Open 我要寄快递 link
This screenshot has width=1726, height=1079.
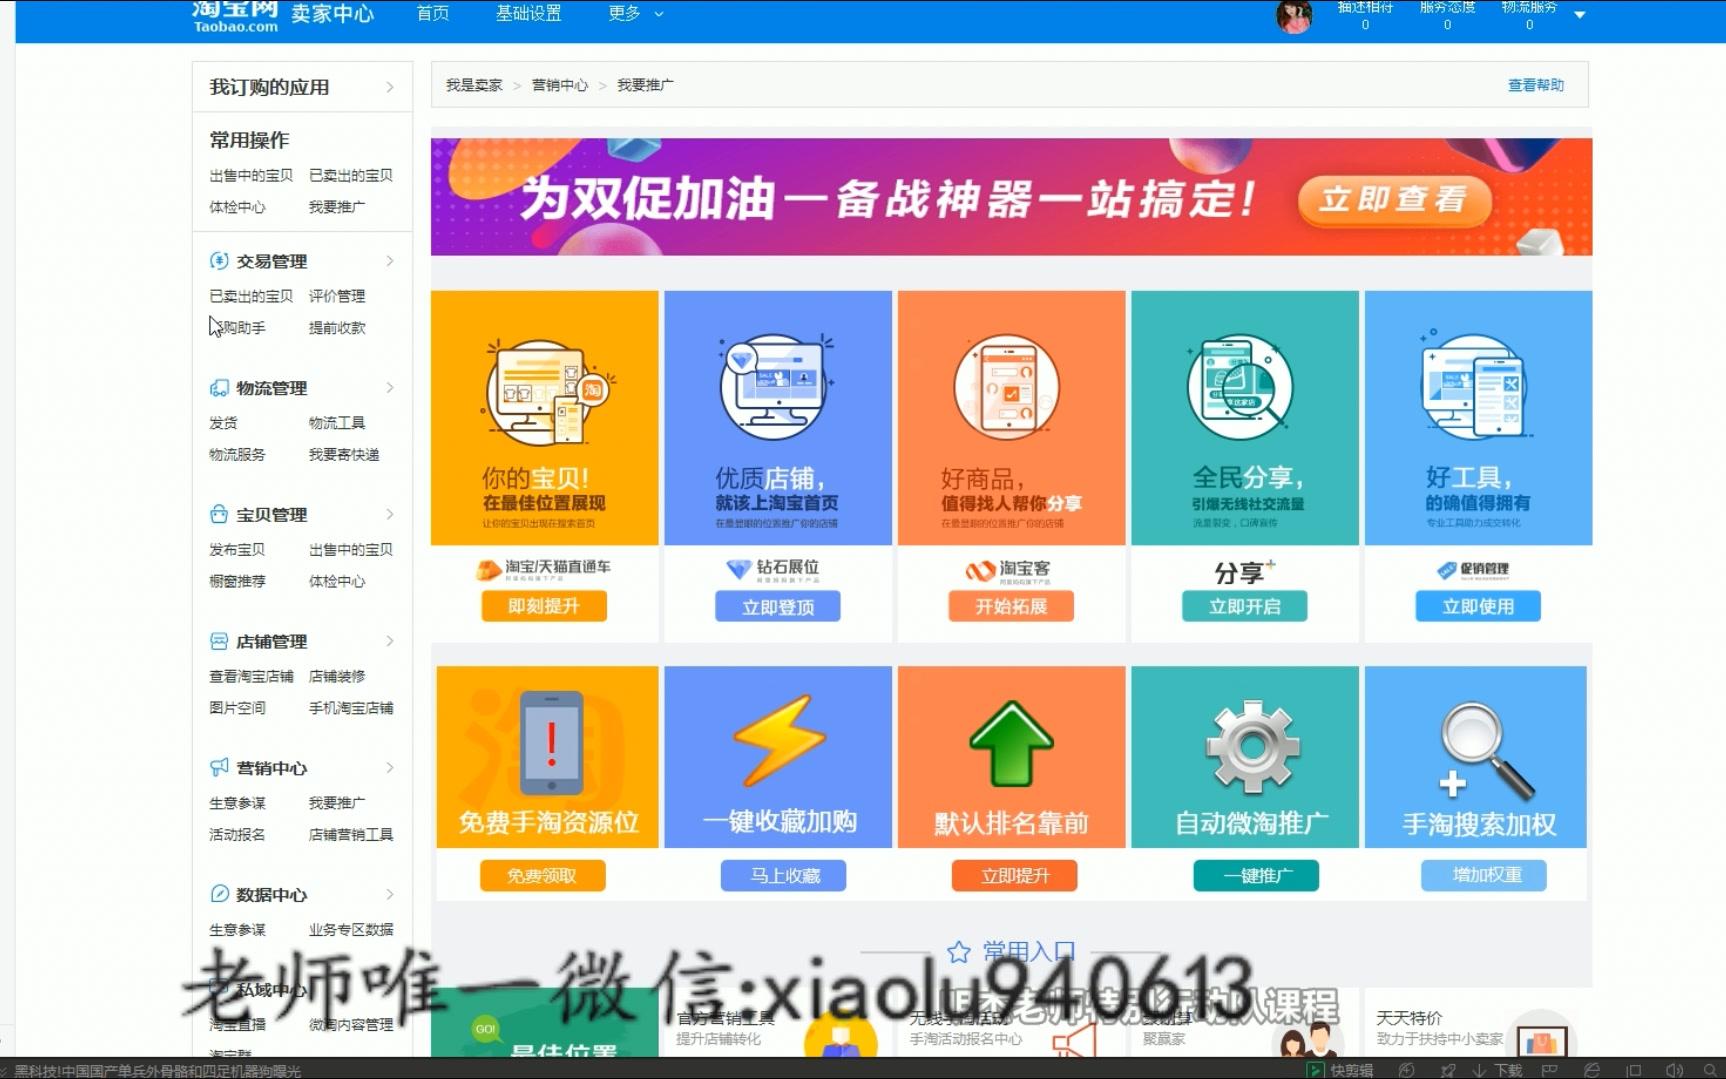pyautogui.click(x=344, y=454)
